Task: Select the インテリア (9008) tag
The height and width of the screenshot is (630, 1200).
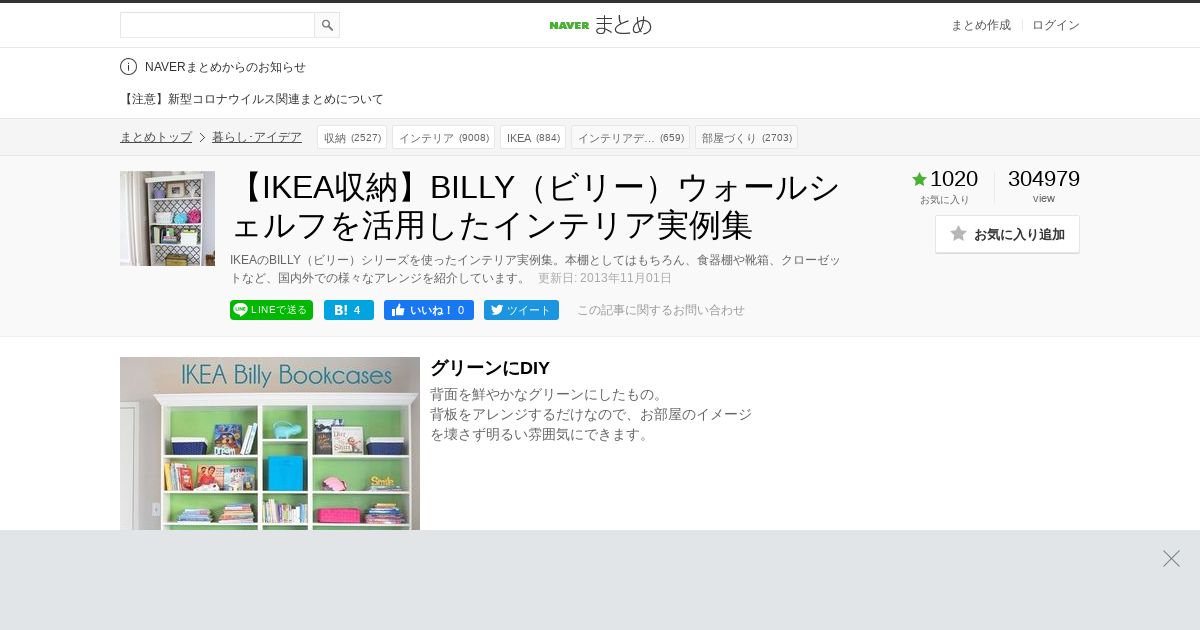Action: (x=443, y=137)
